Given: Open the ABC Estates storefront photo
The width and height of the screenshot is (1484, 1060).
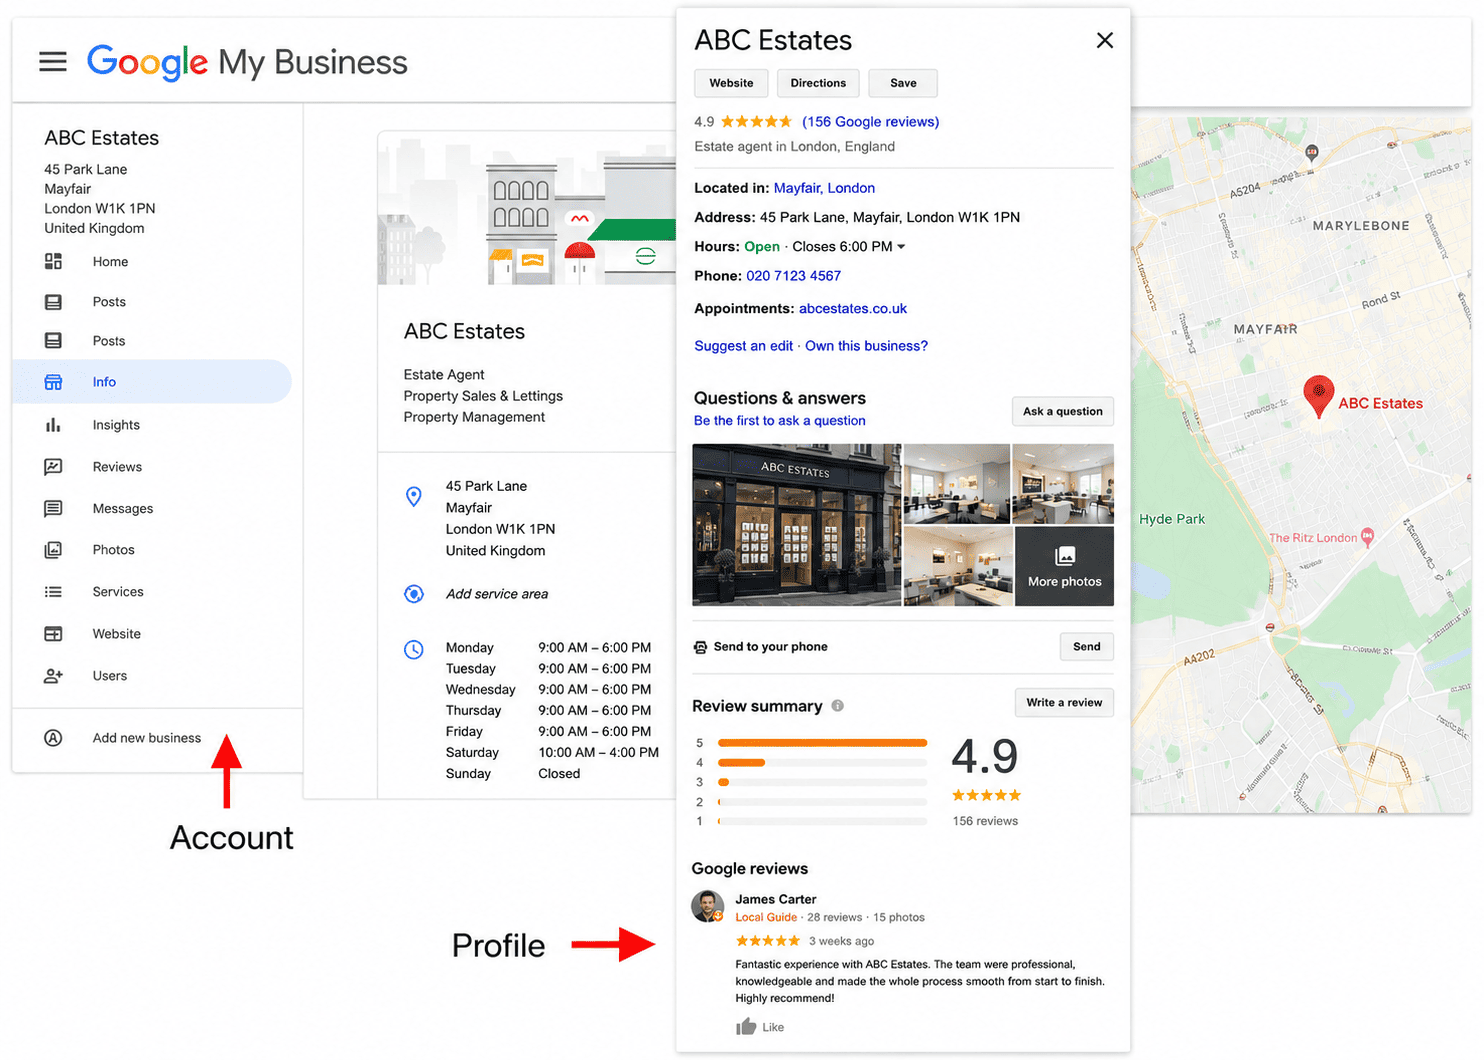Looking at the screenshot, I should tap(796, 525).
